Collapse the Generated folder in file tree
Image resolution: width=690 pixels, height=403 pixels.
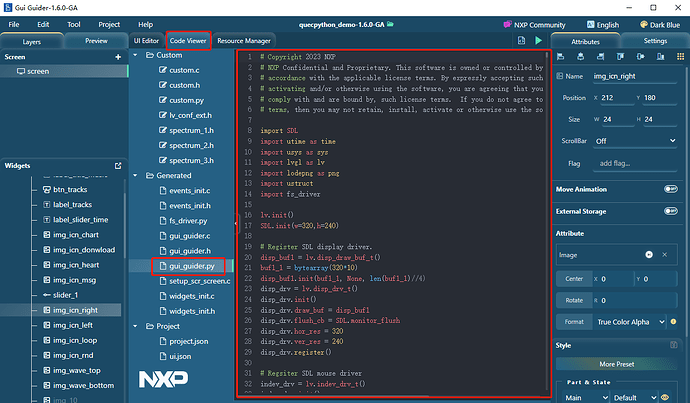[x=136, y=175]
